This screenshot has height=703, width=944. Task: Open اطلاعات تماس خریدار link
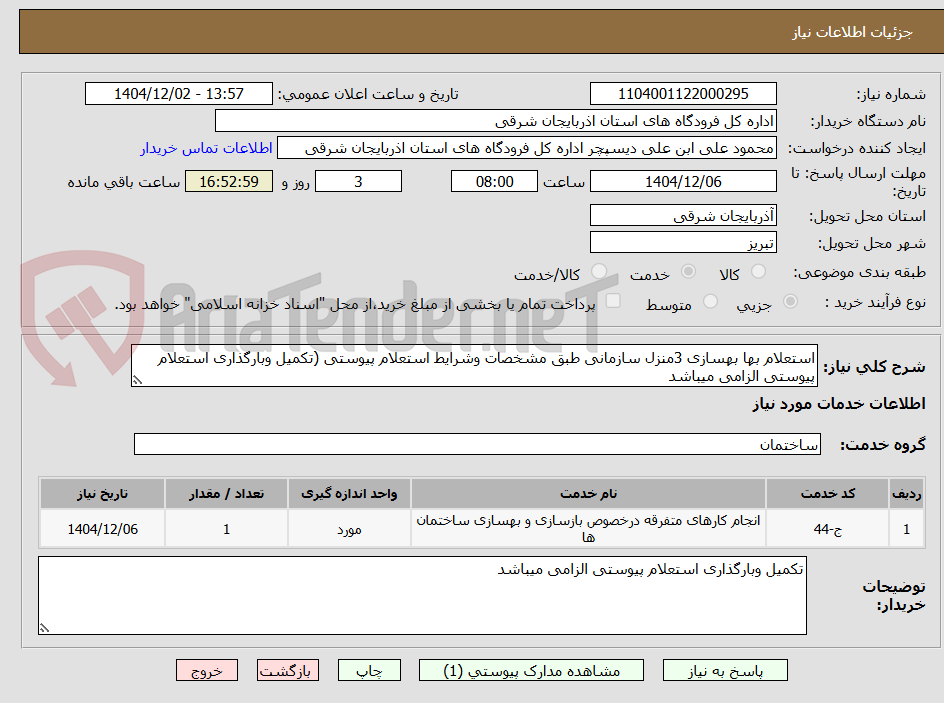tap(206, 148)
